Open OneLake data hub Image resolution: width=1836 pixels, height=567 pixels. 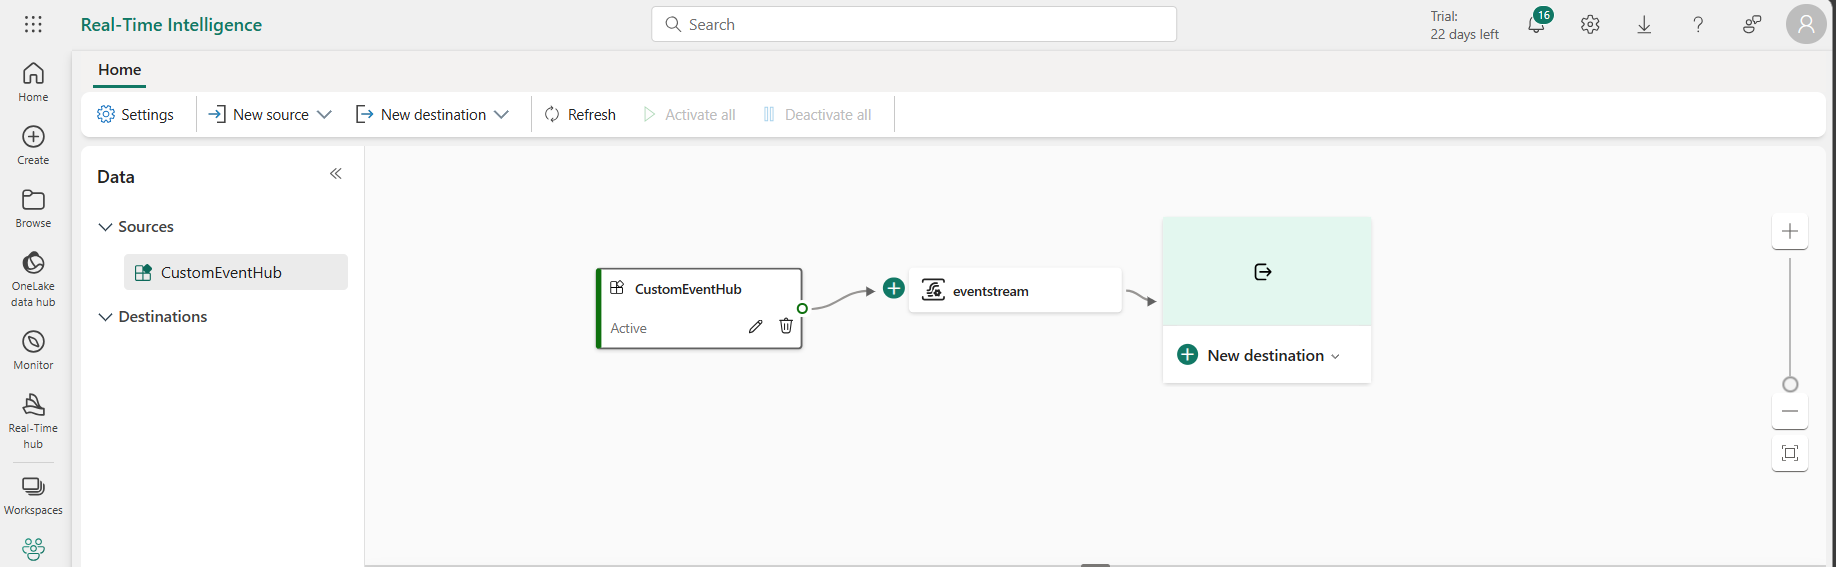tap(33, 278)
